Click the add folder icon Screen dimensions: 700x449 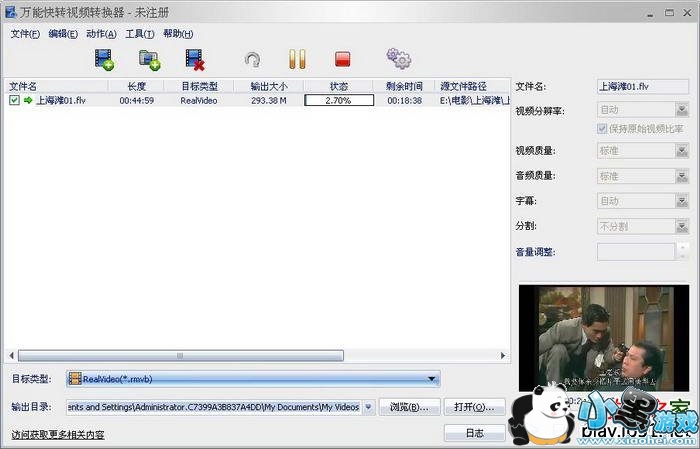pos(150,60)
